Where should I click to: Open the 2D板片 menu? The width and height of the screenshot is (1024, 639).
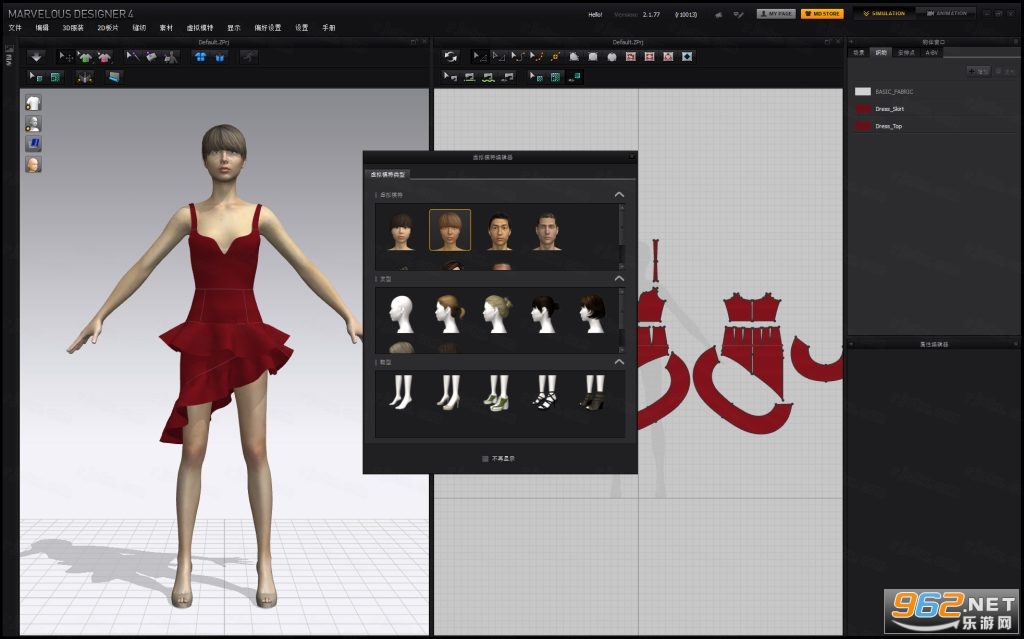click(108, 28)
